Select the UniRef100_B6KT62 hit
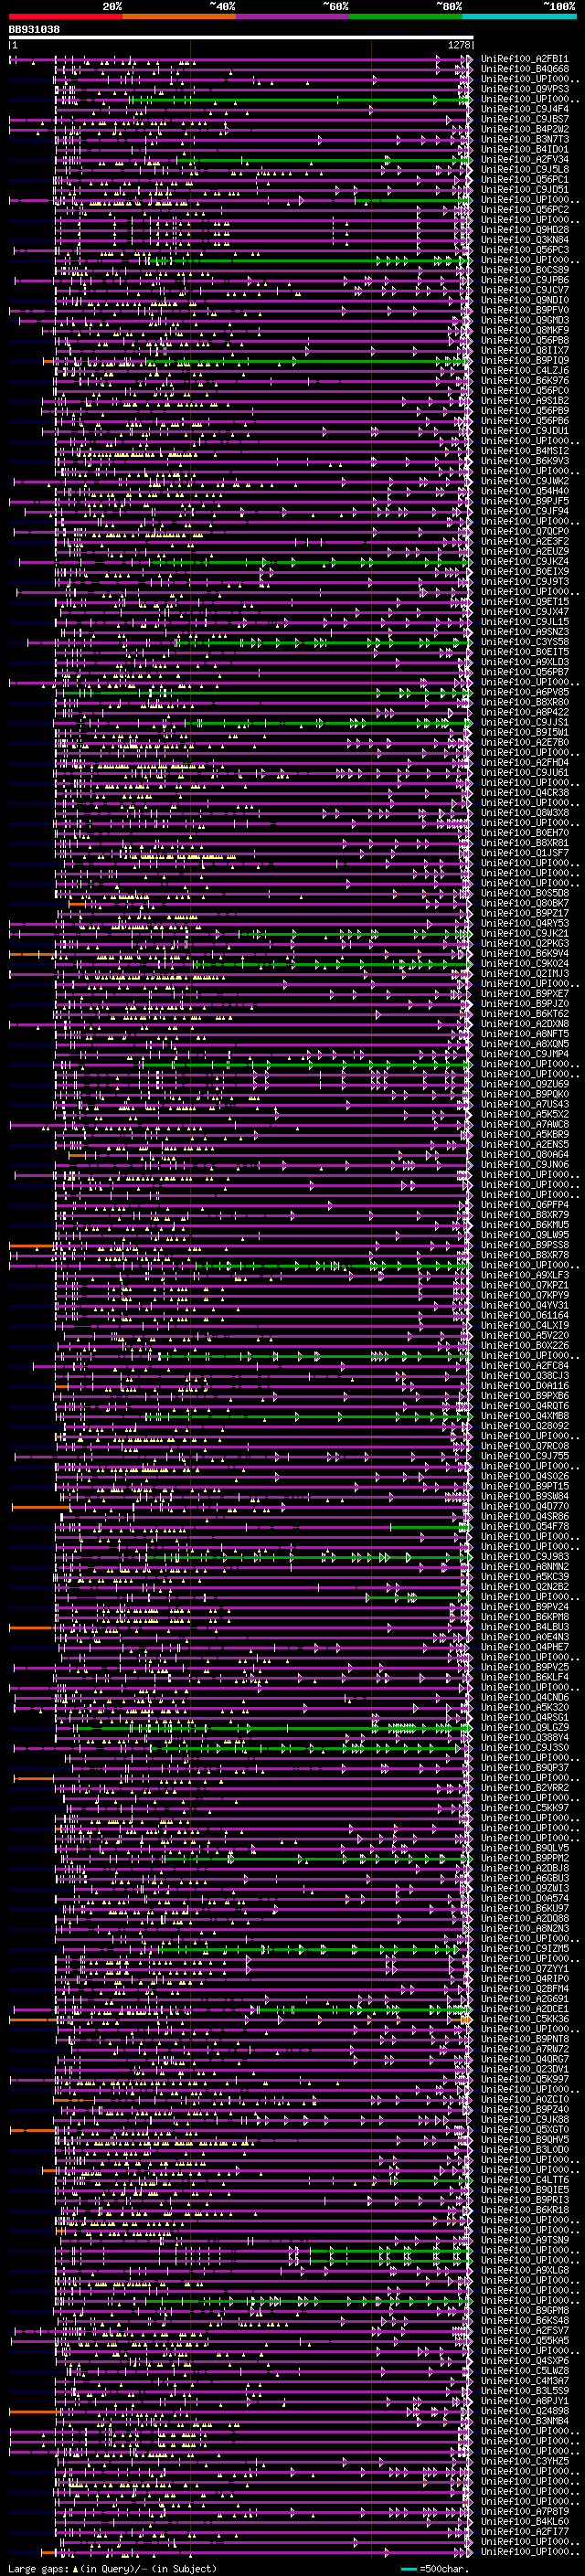This screenshot has width=585, height=2576. [525, 1014]
